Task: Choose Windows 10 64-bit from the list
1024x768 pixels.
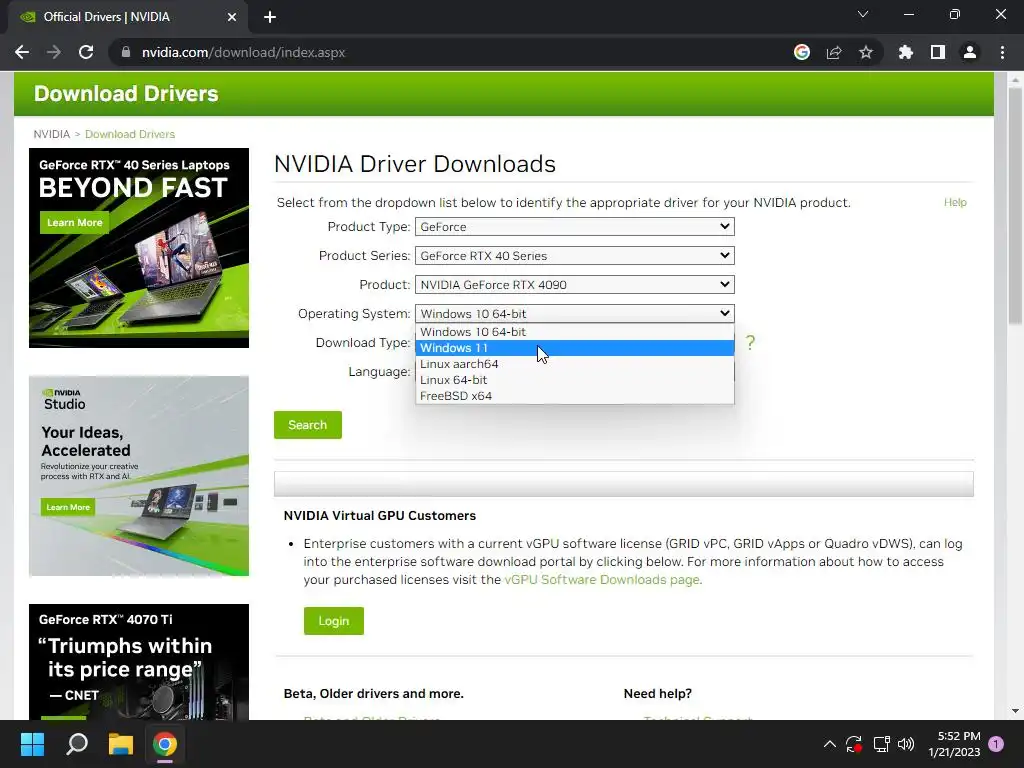Action: (575, 332)
